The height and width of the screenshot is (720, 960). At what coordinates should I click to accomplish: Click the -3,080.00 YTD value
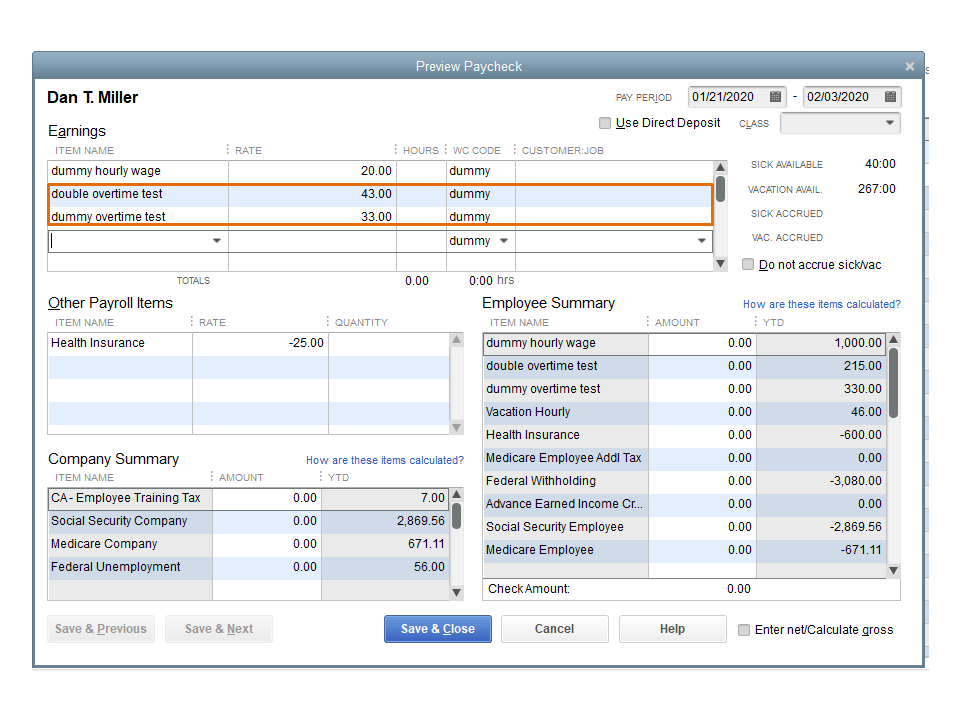point(855,481)
